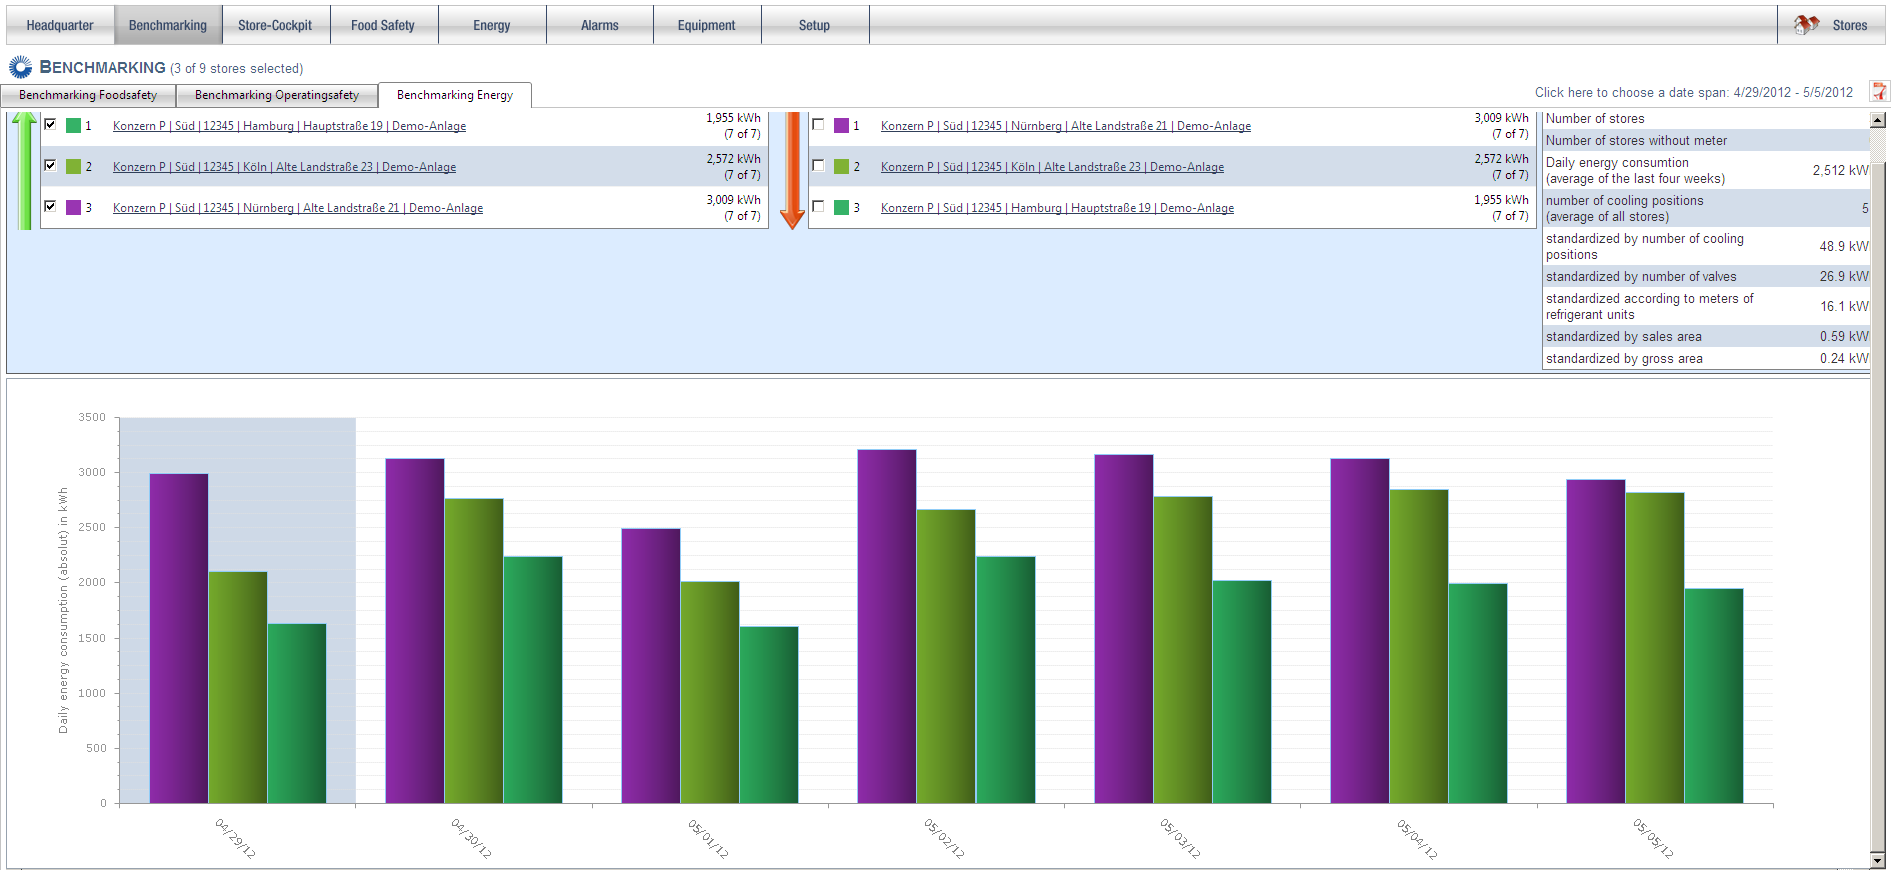Screen dimensions: 1891x870
Task: Open the Food Safety menu
Action: [x=383, y=25]
